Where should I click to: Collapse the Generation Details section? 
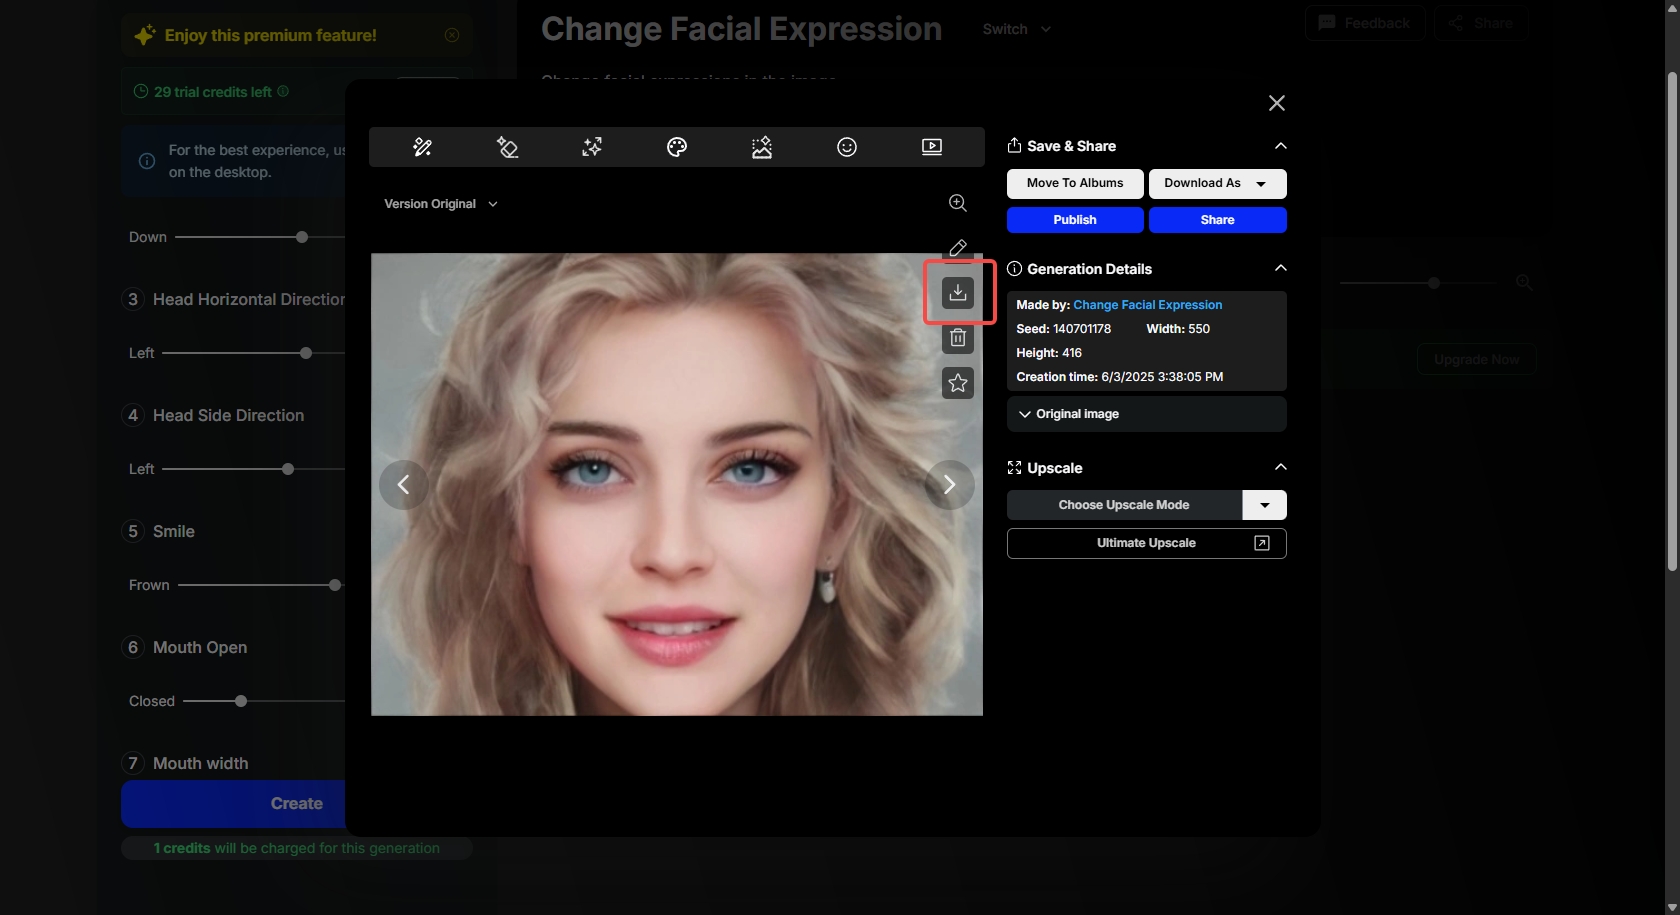[1280, 268]
